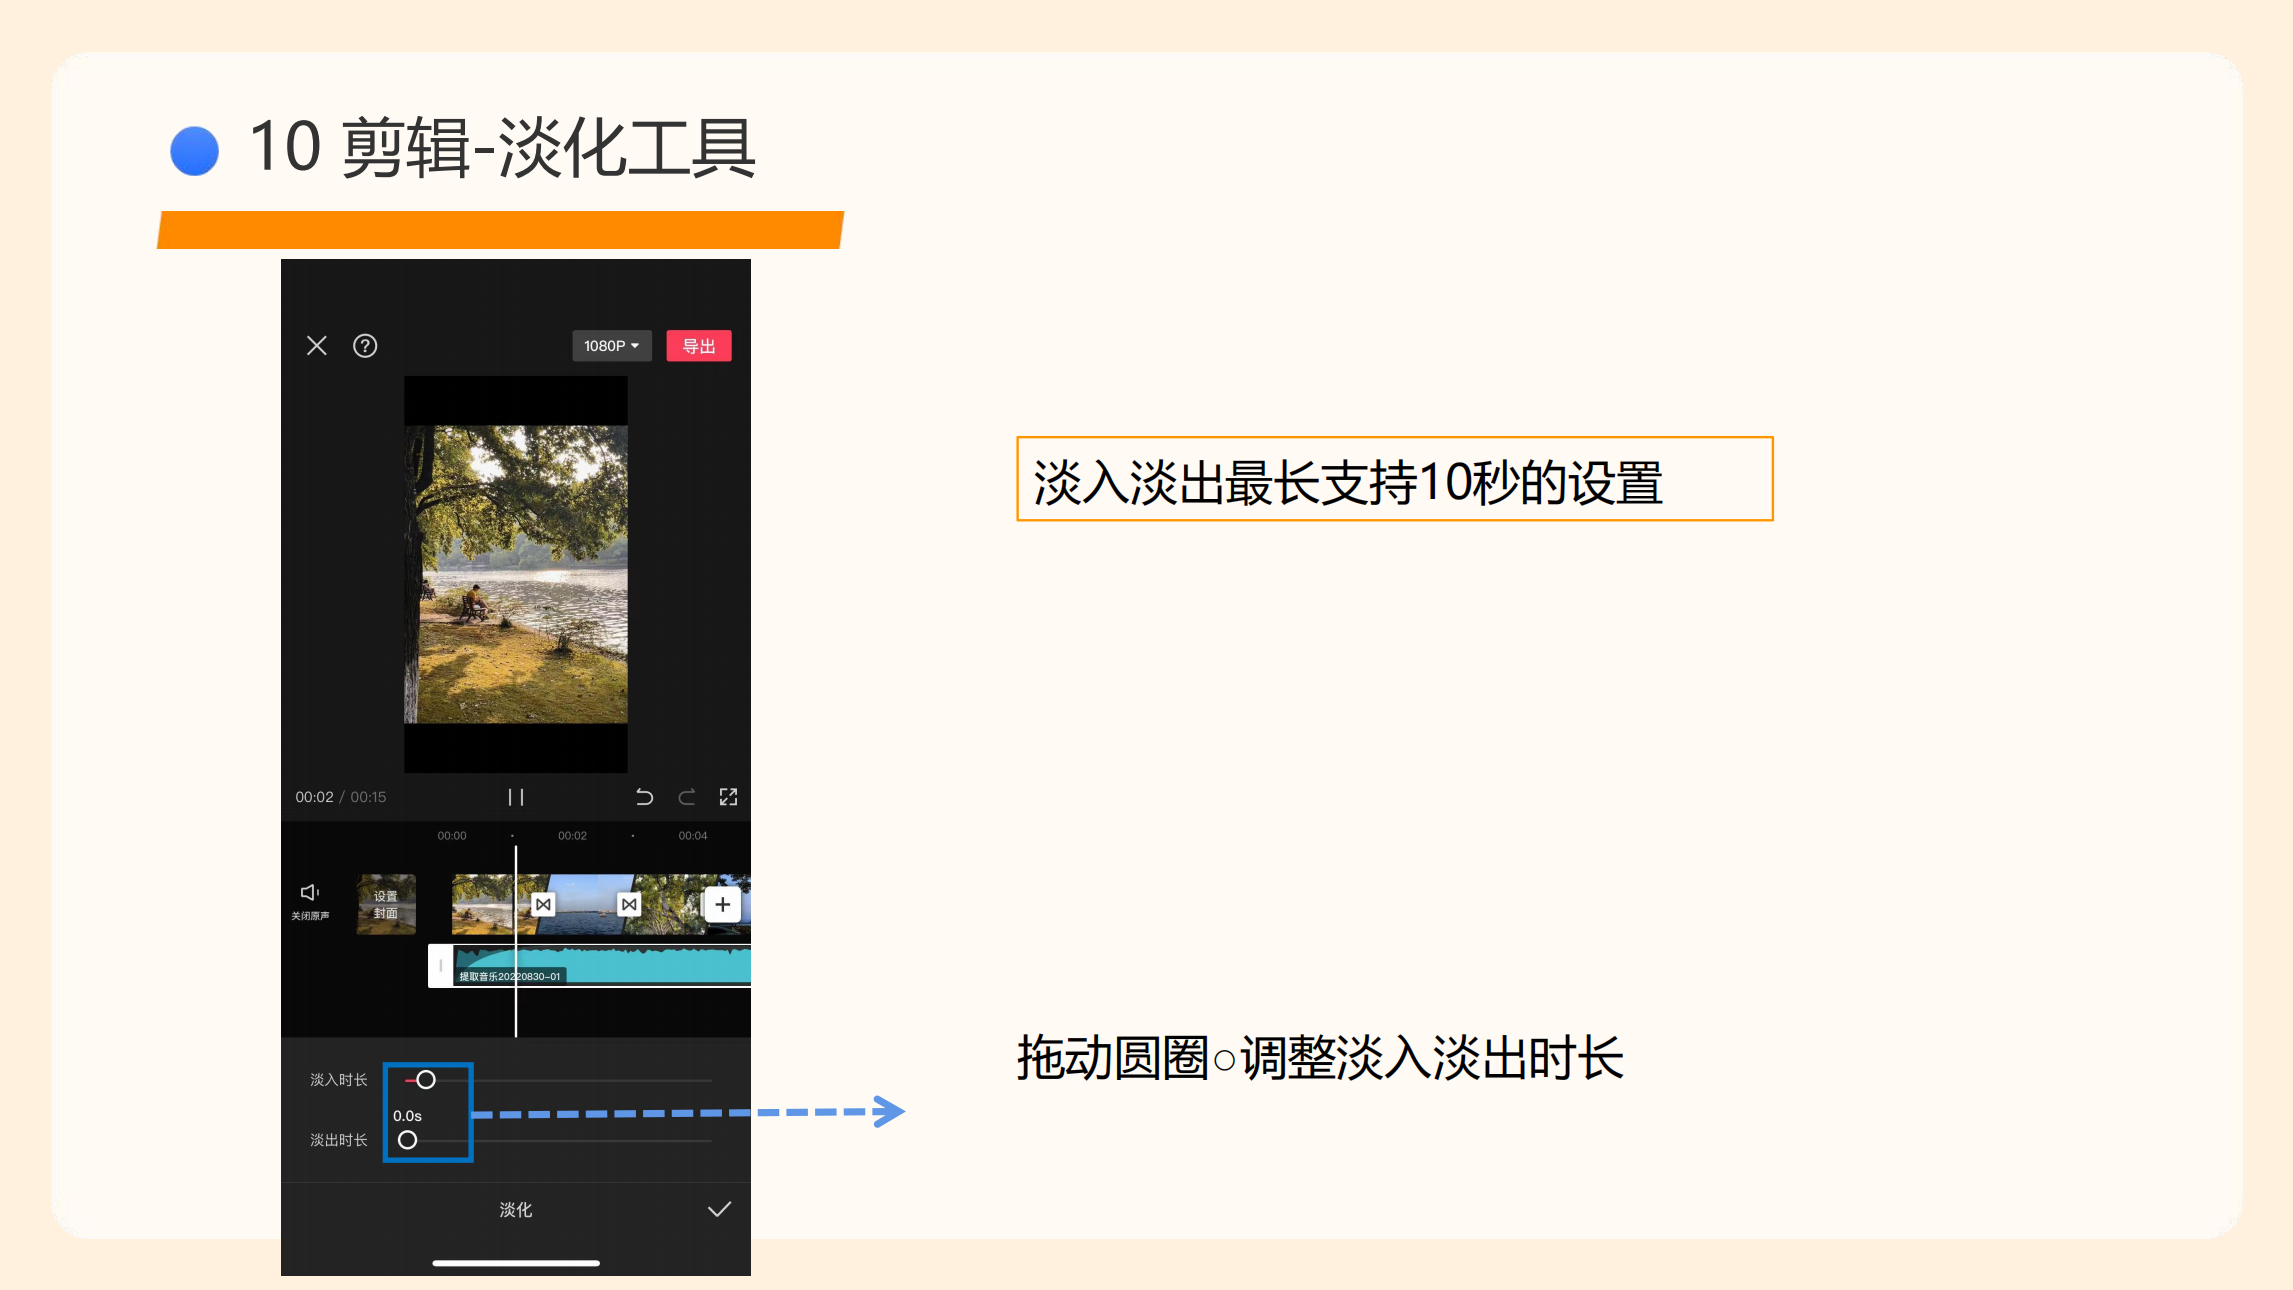Click the 淡出时长 label
The width and height of the screenshot is (2293, 1290).
[339, 1140]
